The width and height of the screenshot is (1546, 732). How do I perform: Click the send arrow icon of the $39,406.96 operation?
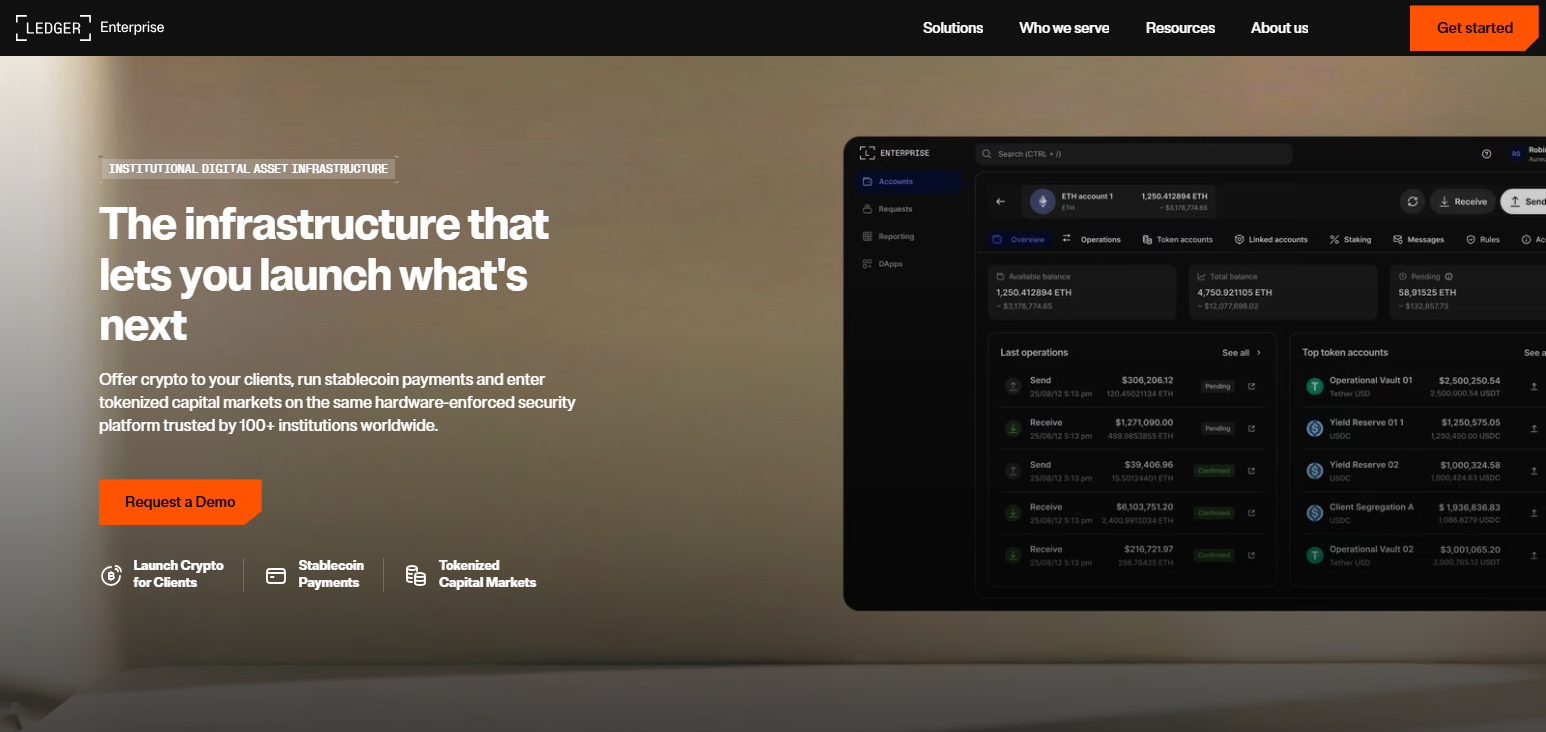1013,470
